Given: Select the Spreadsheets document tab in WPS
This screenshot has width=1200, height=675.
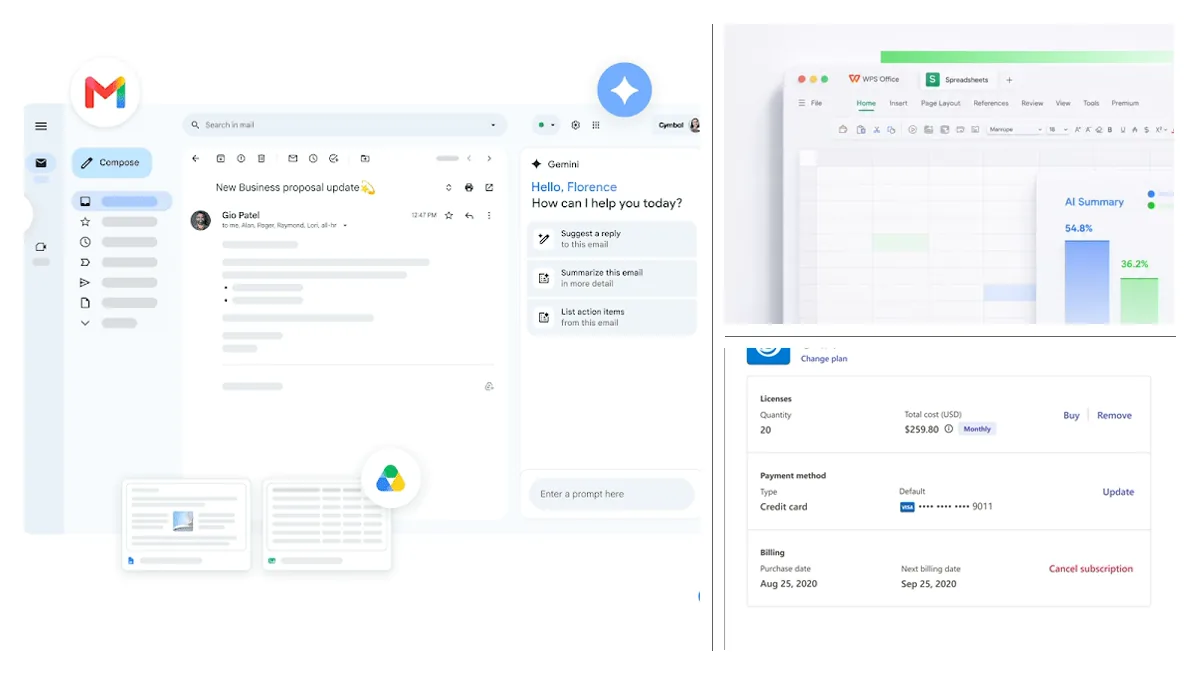Looking at the screenshot, I should [958, 79].
